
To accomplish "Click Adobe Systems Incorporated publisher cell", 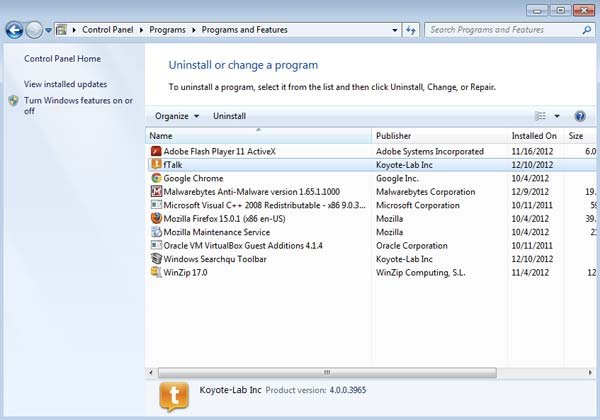I will pyautogui.click(x=430, y=151).
